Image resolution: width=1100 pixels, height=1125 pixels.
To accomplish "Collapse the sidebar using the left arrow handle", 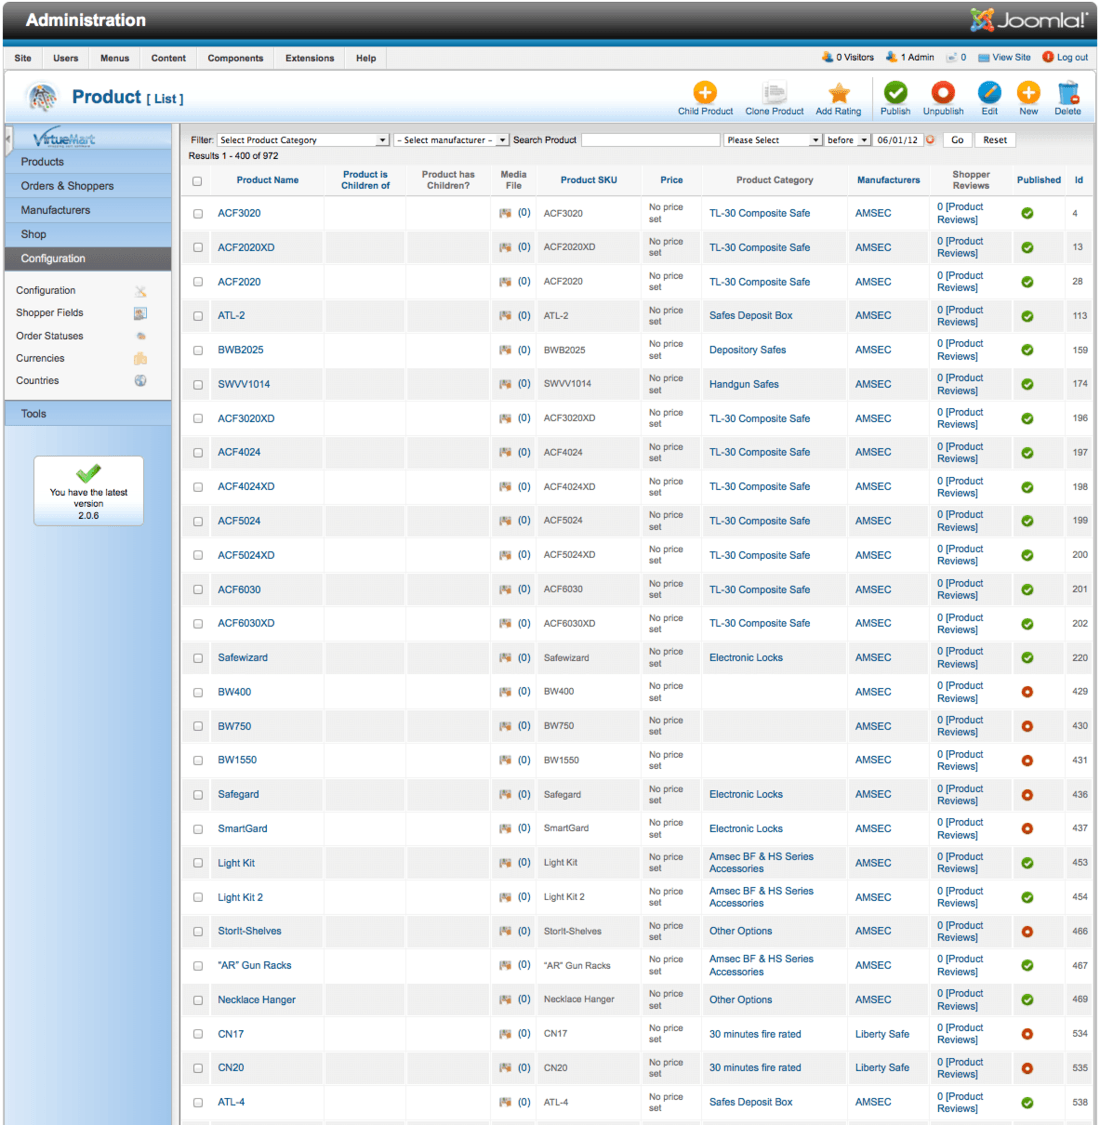I will [8, 140].
